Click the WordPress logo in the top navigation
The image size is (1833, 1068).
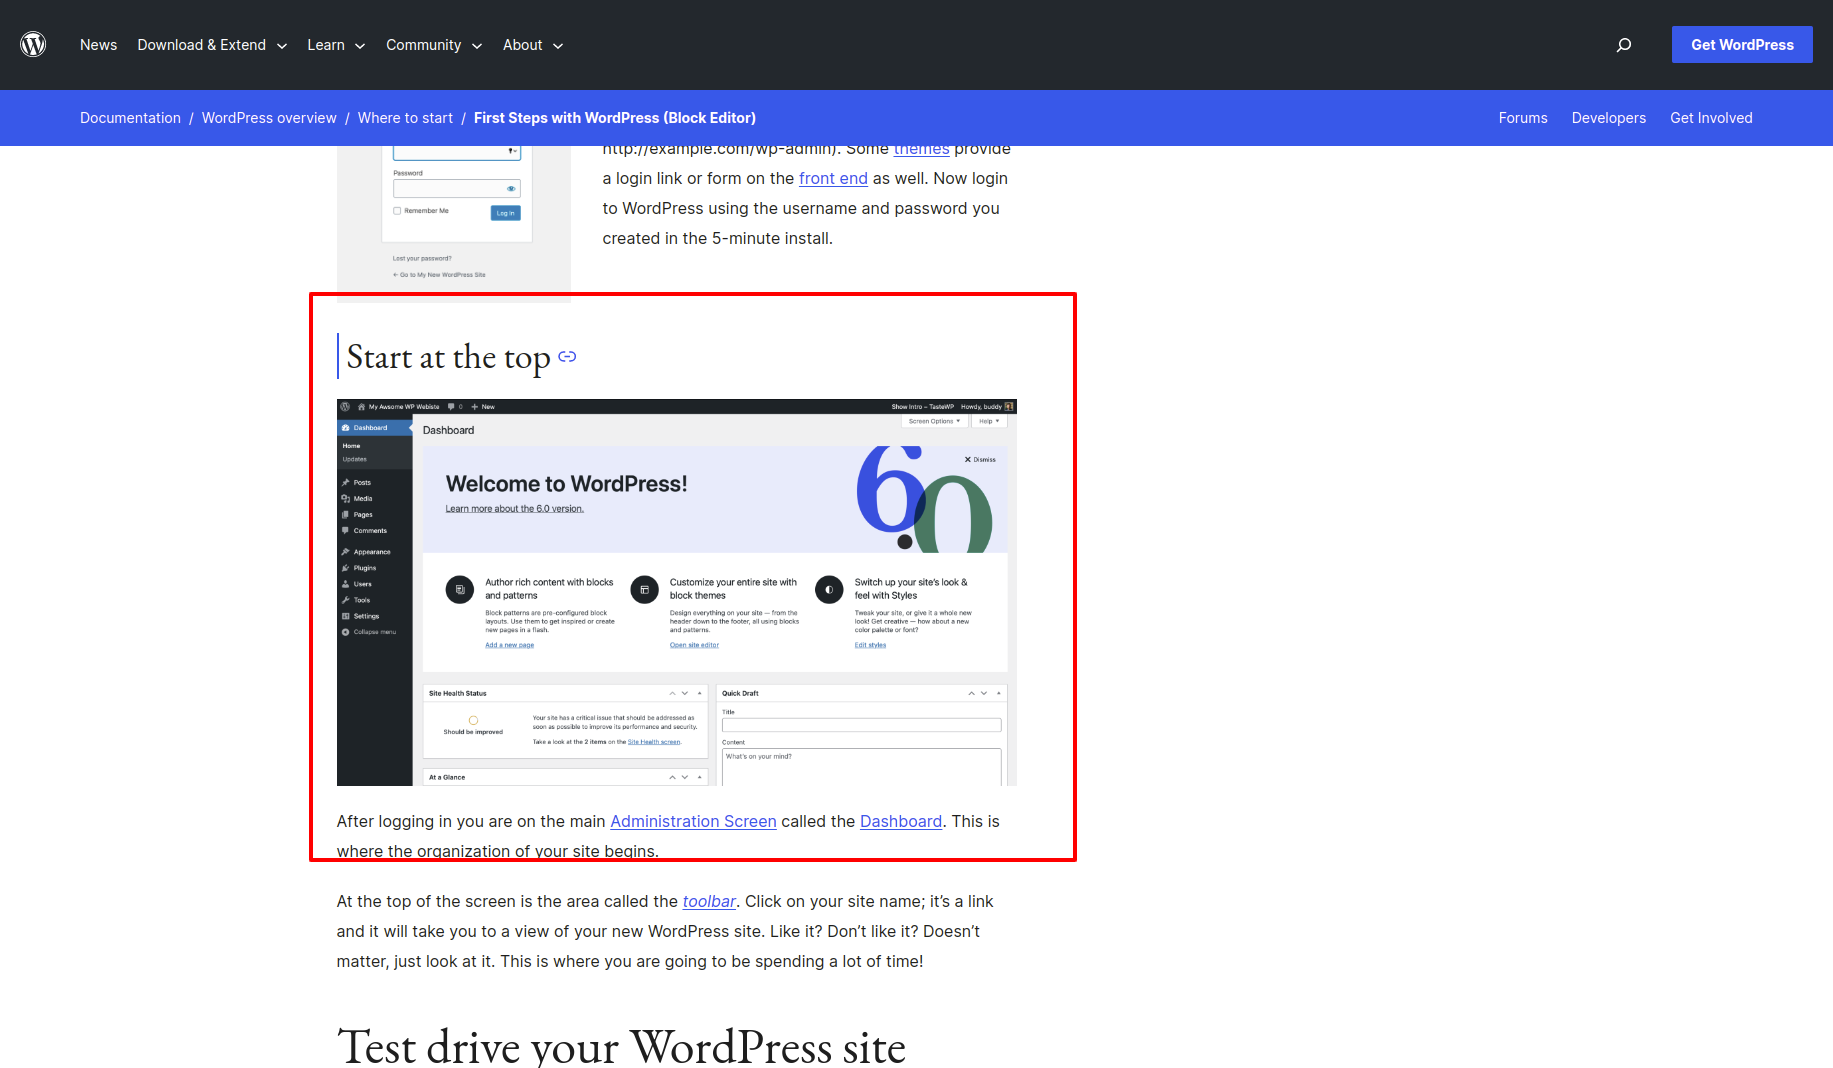pos(33,44)
